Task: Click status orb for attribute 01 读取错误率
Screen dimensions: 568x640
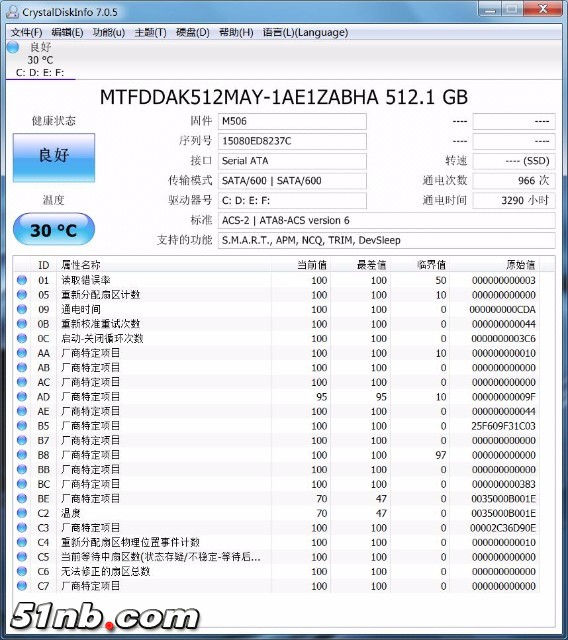Action: pos(22,280)
